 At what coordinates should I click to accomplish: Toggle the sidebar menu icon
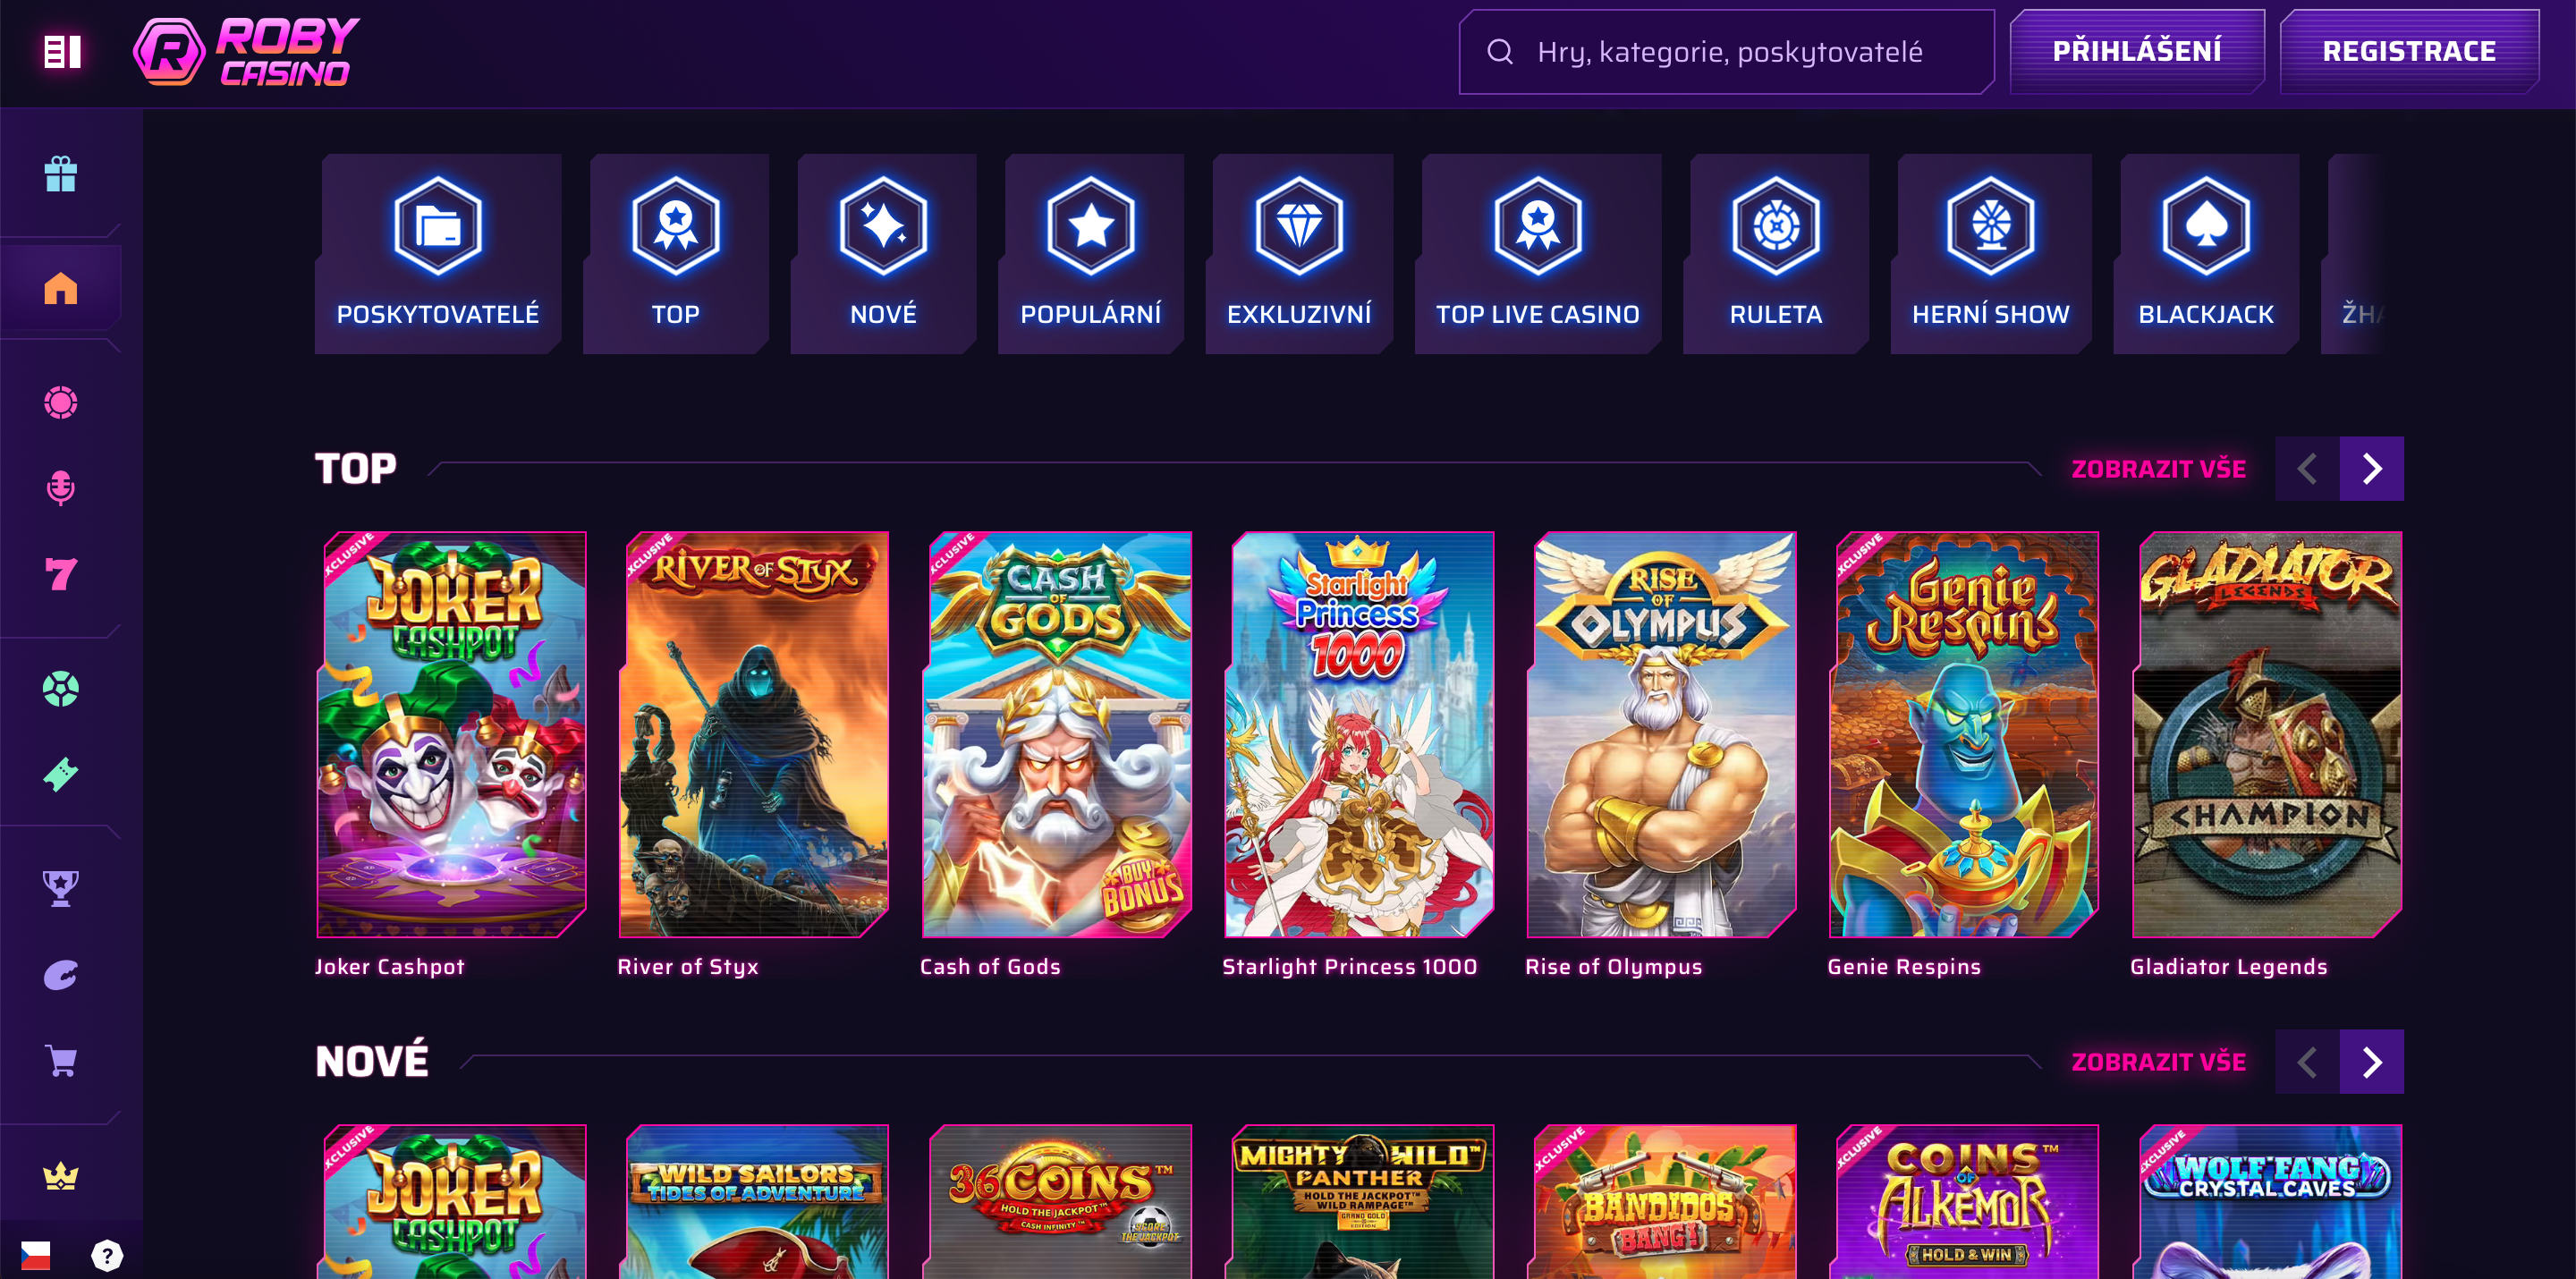[x=62, y=52]
